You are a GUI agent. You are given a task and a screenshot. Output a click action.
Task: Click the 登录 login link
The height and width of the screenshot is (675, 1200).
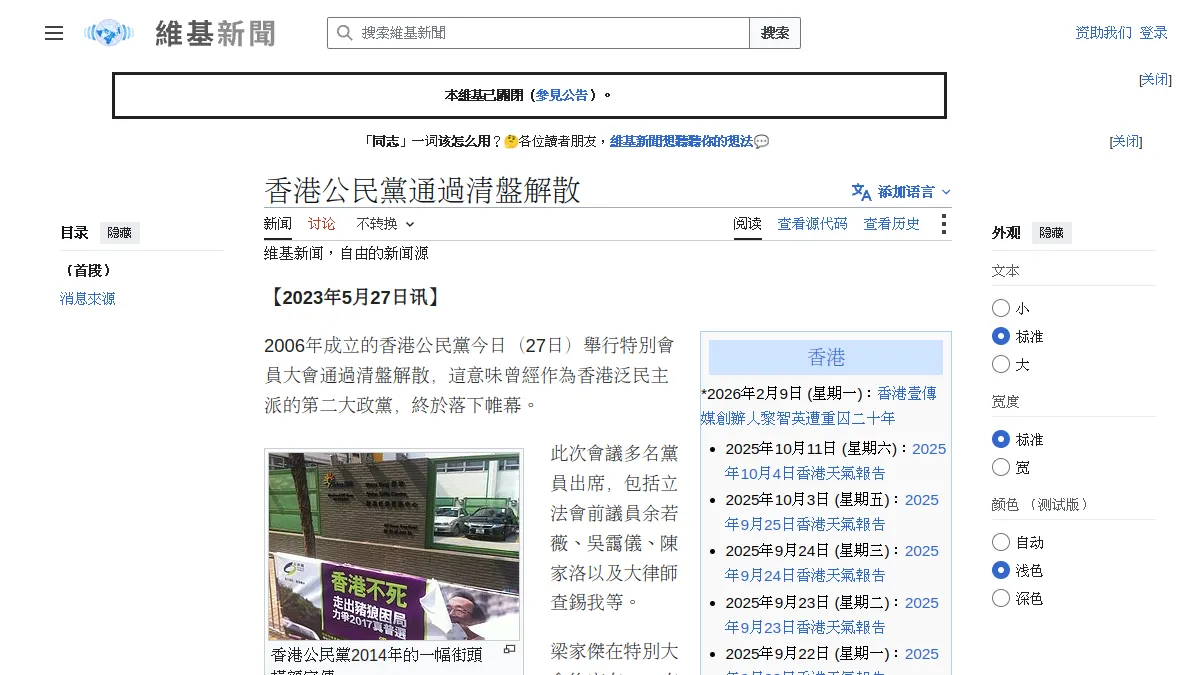pos(1153,33)
